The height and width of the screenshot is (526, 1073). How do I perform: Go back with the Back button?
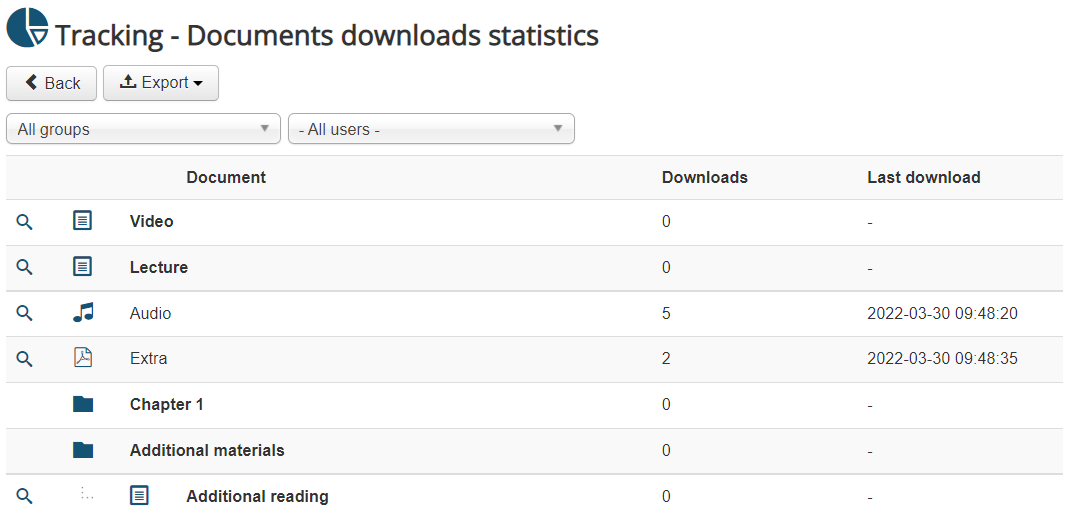tap(52, 83)
